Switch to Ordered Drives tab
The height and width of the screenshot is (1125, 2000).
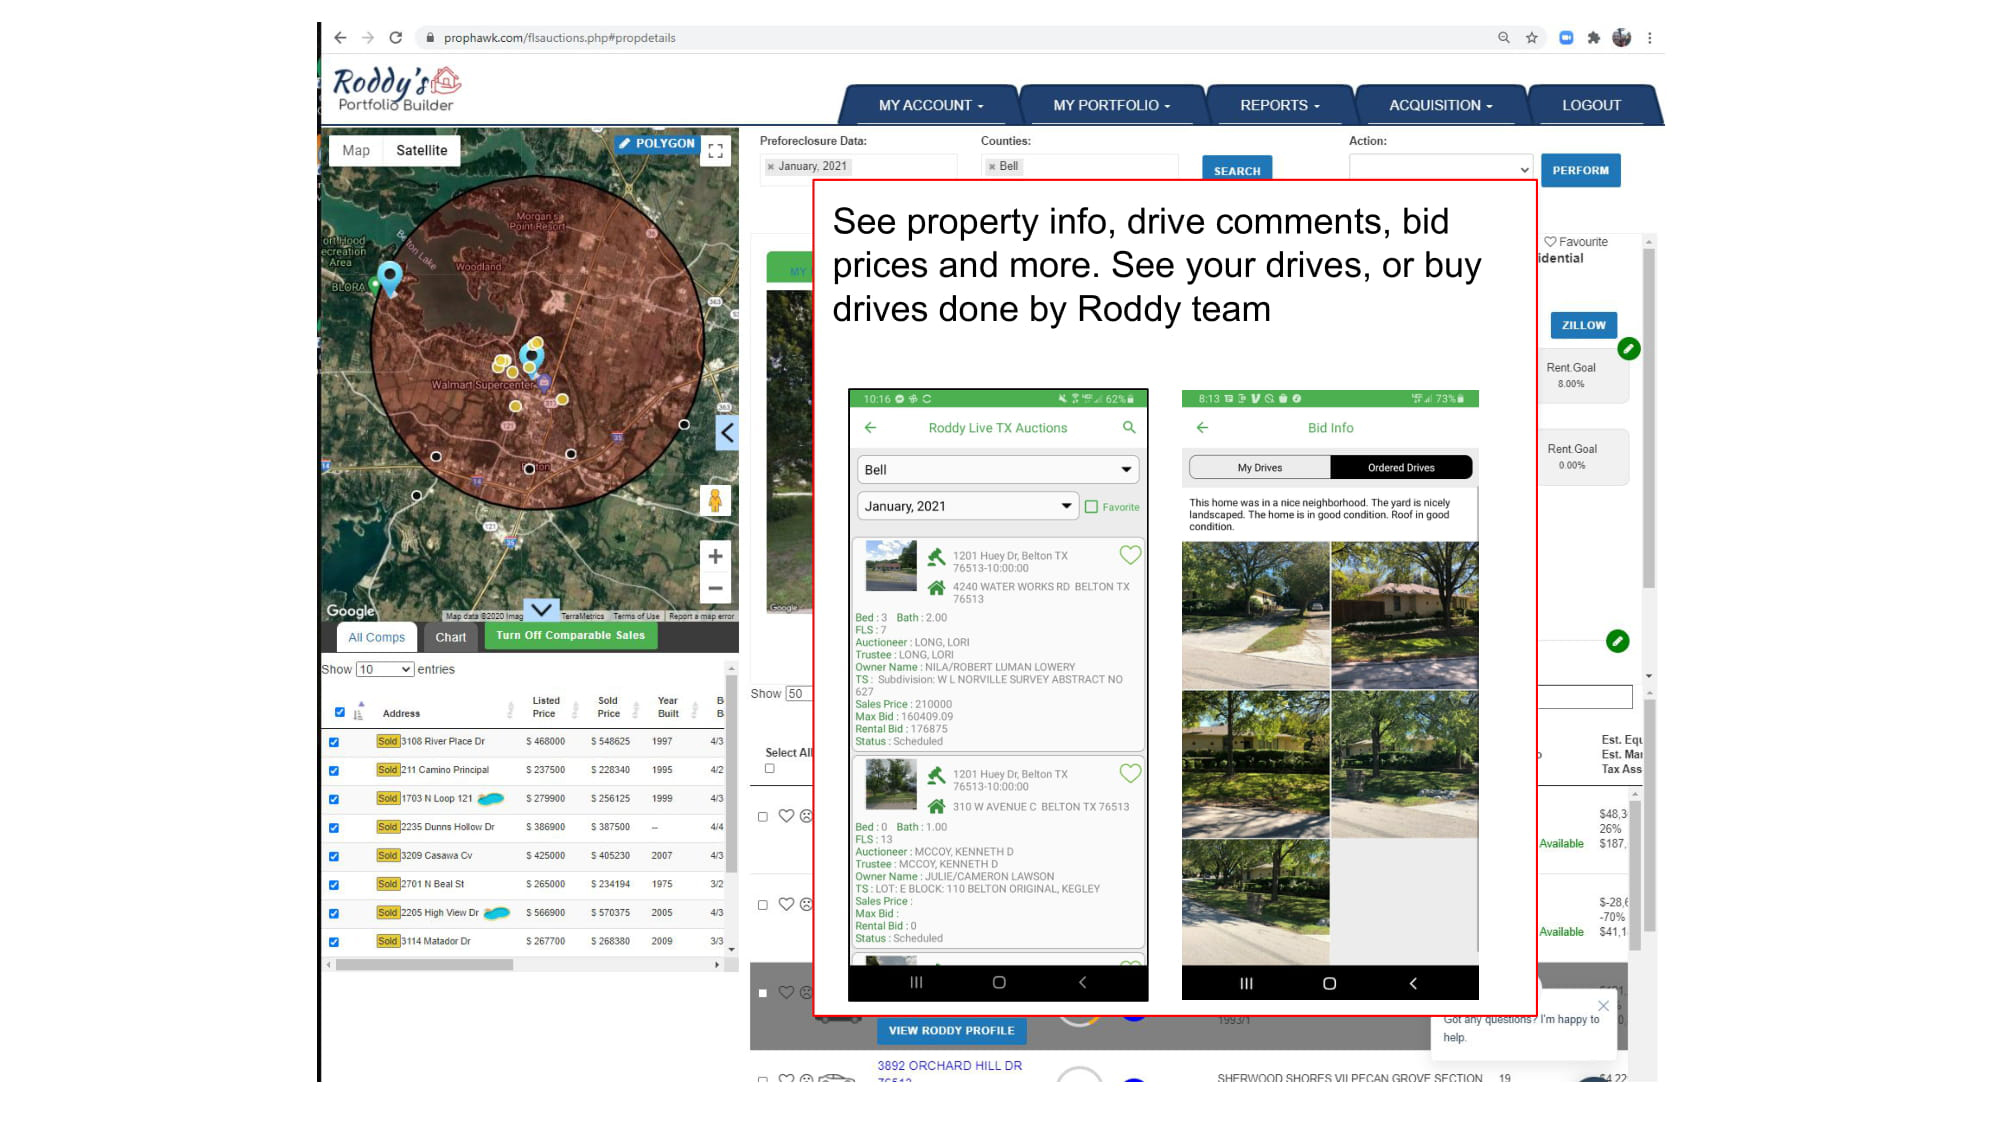tap(1401, 467)
